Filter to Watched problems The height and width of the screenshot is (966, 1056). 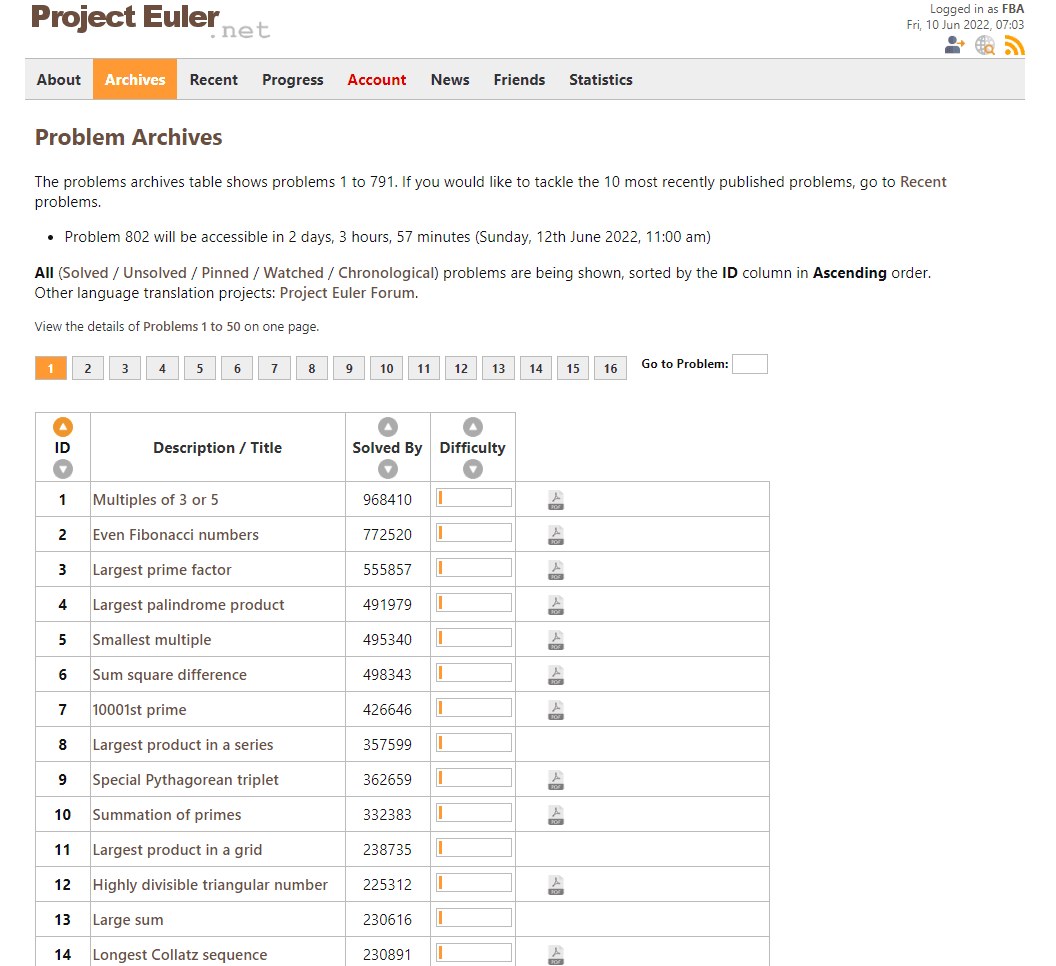click(294, 273)
